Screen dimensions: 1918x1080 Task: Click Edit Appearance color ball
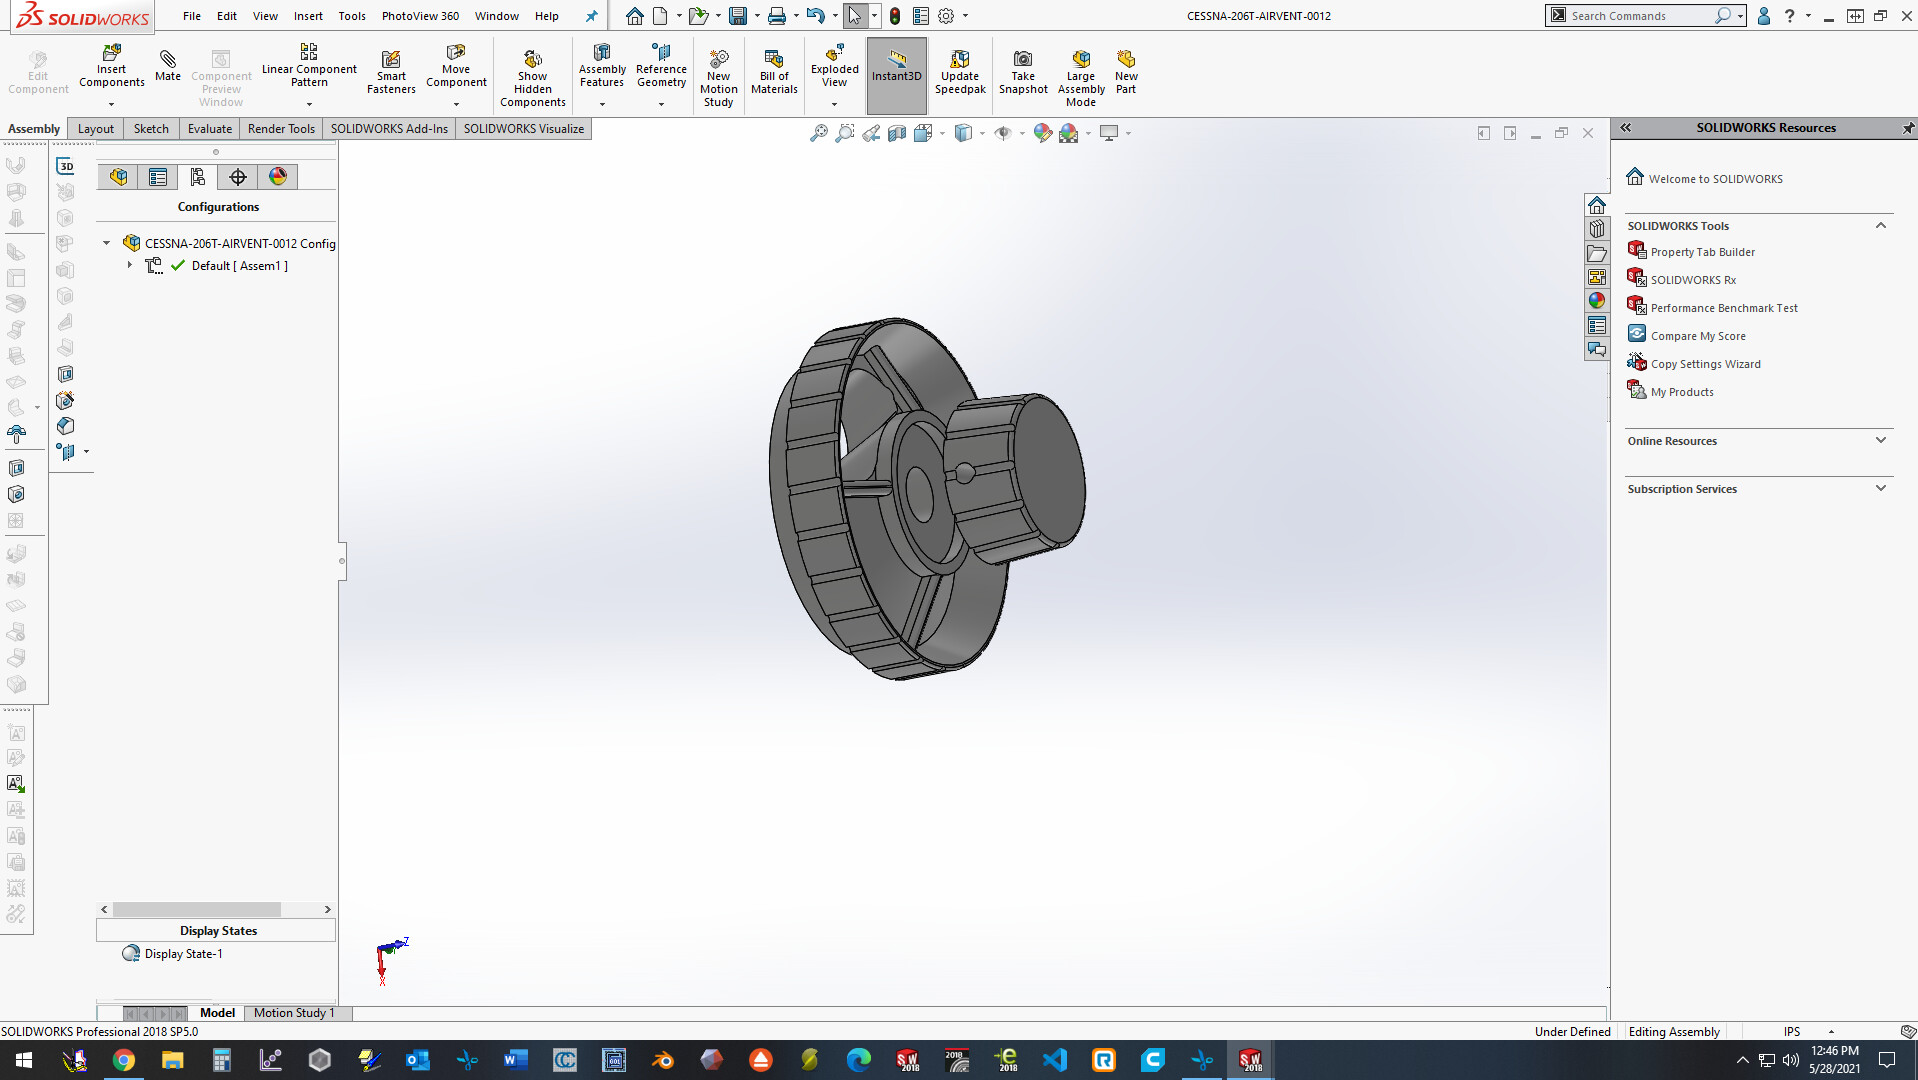[1043, 133]
